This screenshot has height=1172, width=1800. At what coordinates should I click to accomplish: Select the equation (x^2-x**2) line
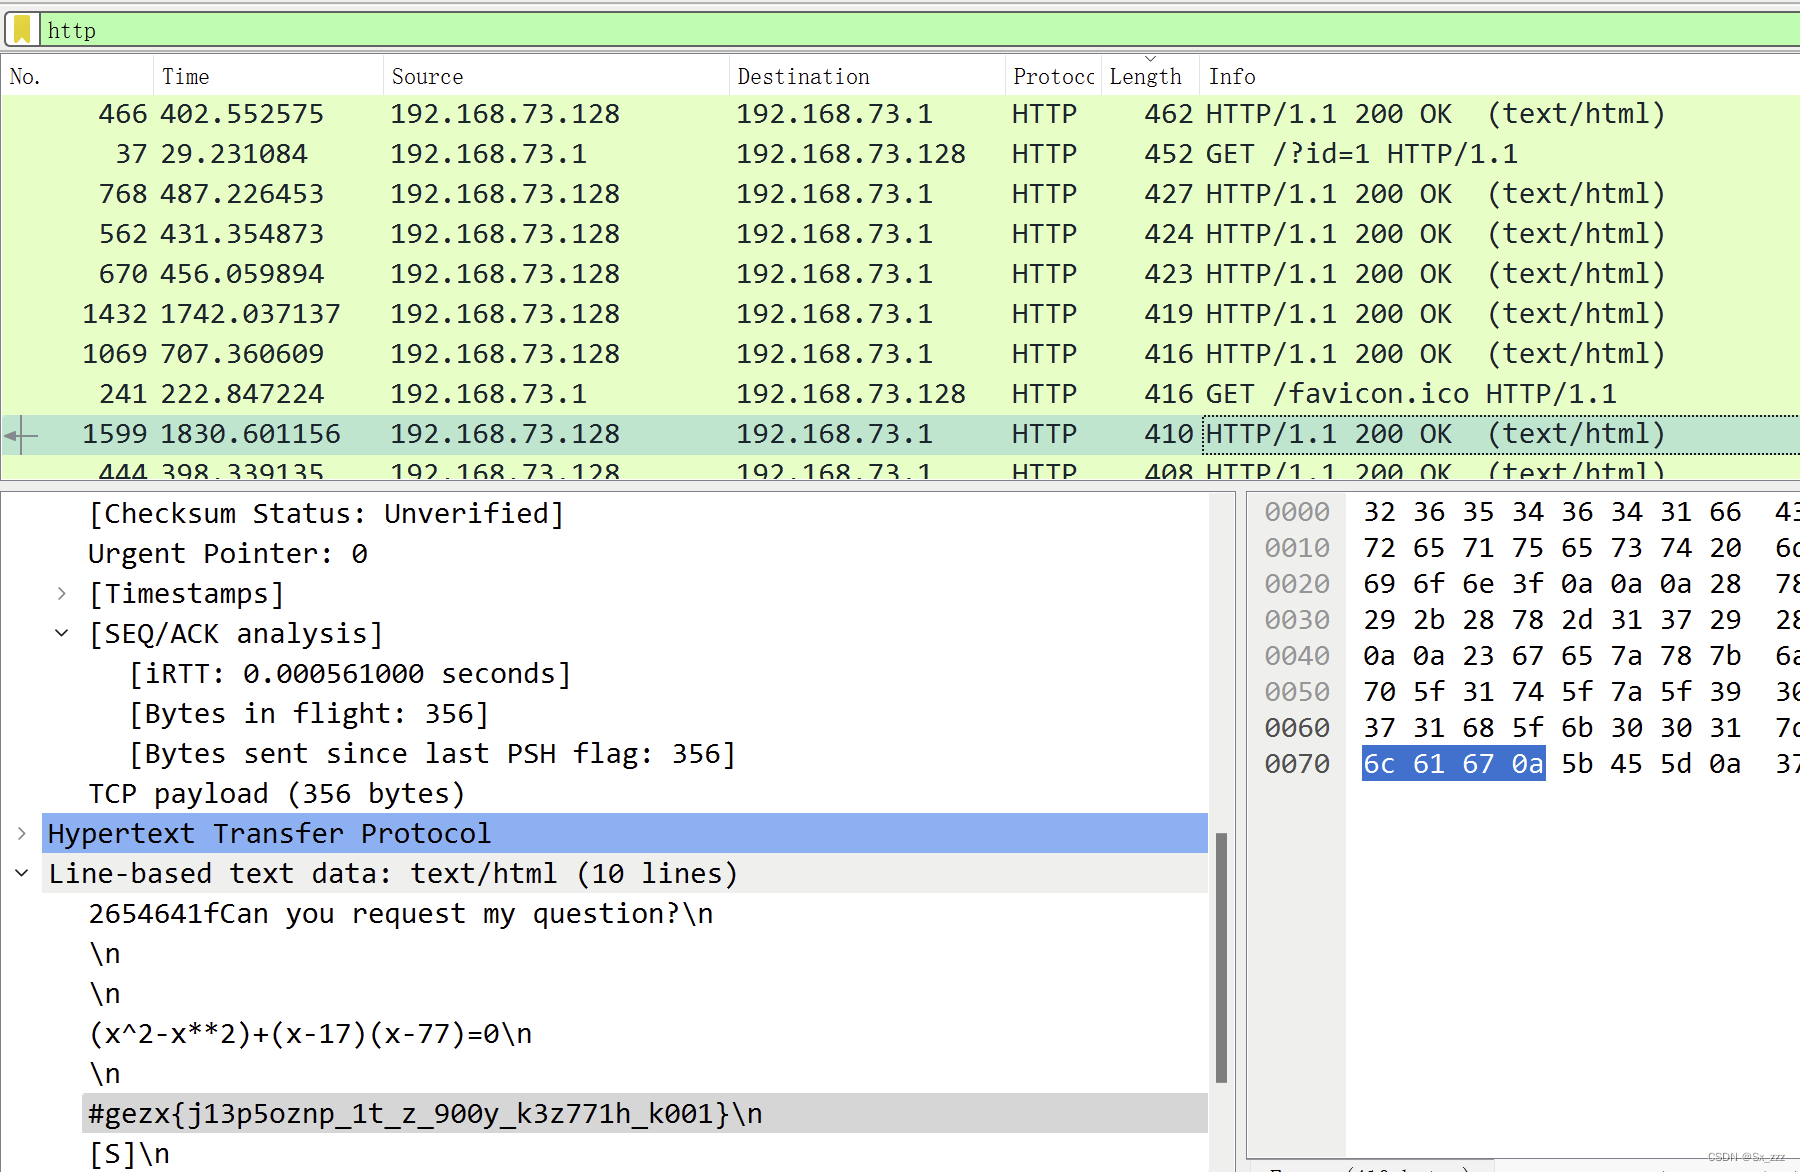[x=310, y=1034]
